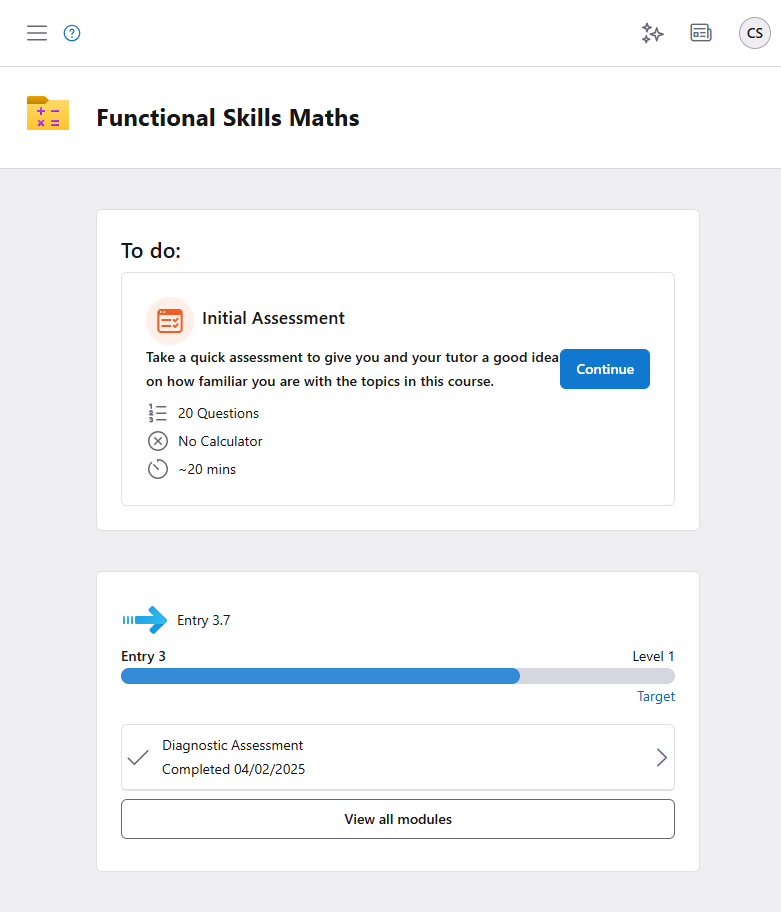Open the Diagnostic Assessment completed row
This screenshot has height=912, width=781.
pos(398,757)
